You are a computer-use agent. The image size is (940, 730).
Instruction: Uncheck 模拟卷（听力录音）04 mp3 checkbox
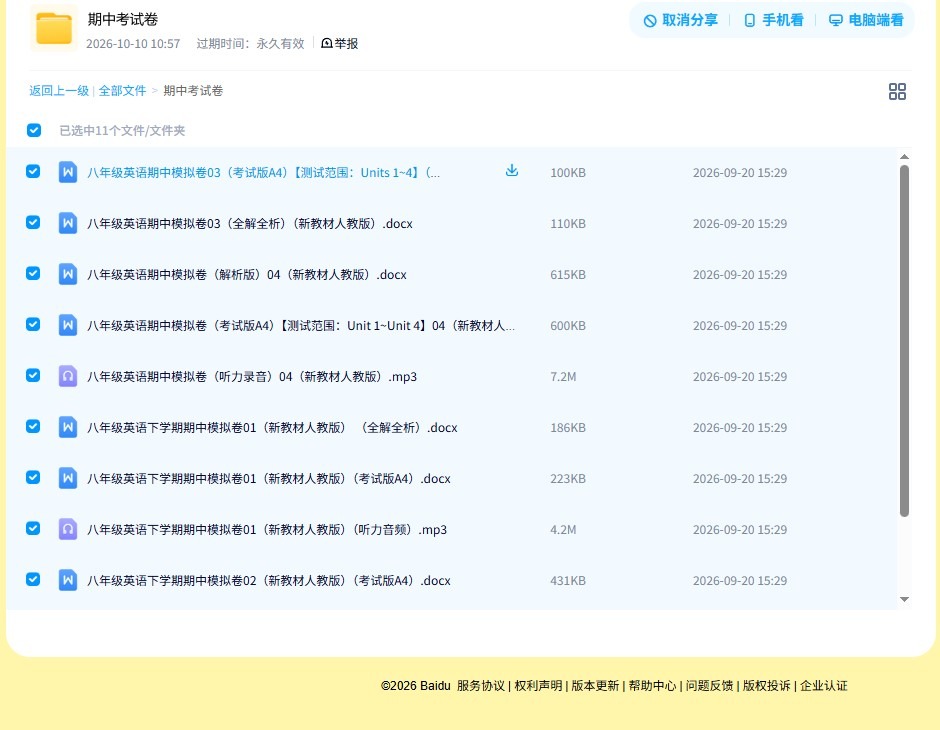click(33, 375)
